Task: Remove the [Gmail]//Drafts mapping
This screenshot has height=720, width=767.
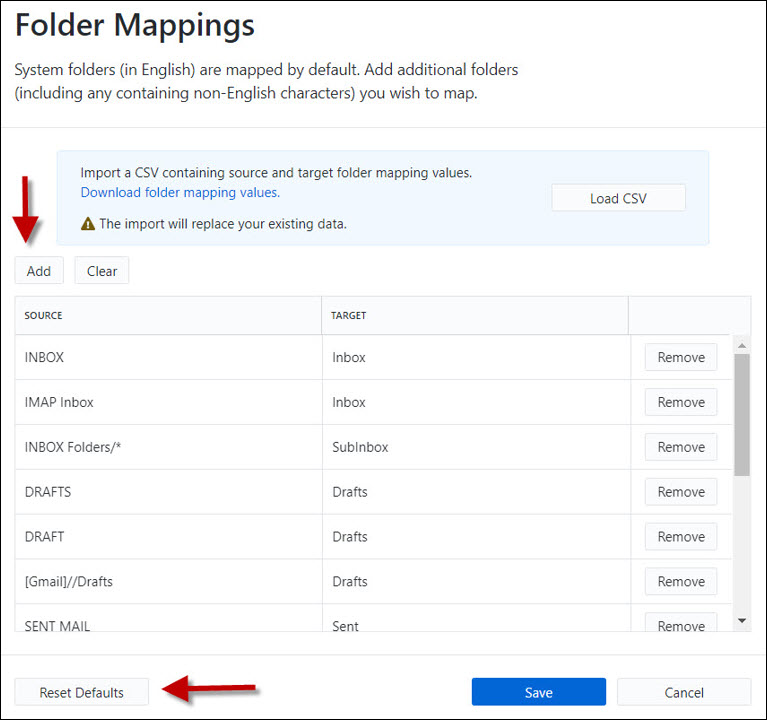Action: point(681,581)
